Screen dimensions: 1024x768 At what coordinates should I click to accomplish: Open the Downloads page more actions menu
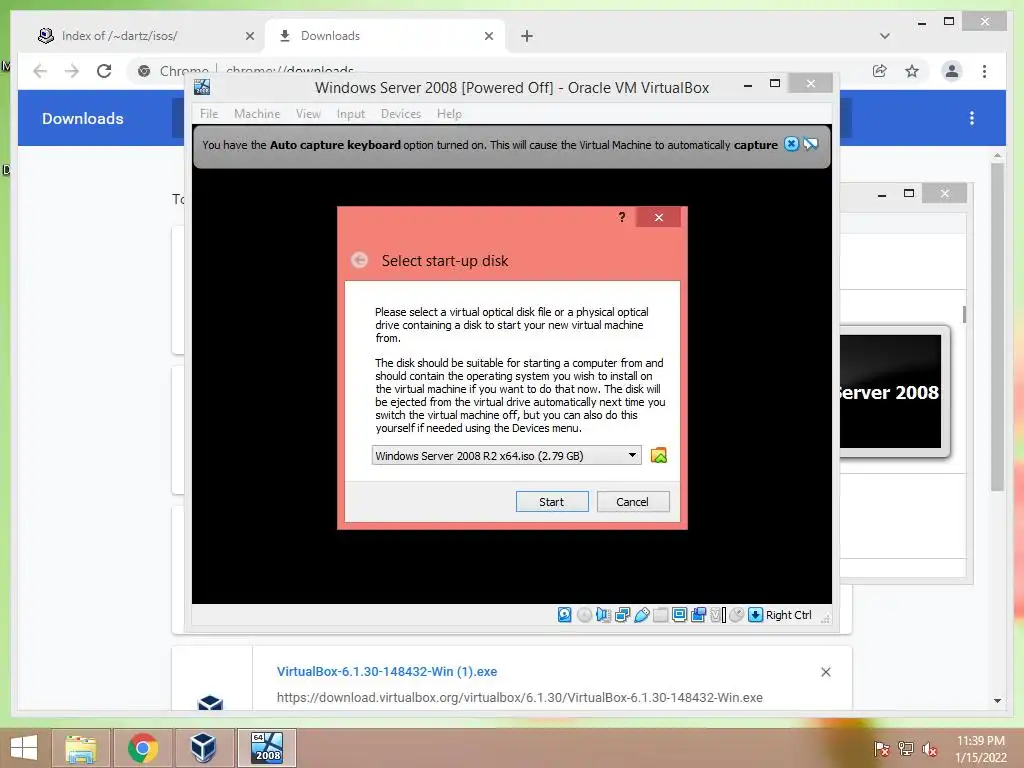point(972,118)
